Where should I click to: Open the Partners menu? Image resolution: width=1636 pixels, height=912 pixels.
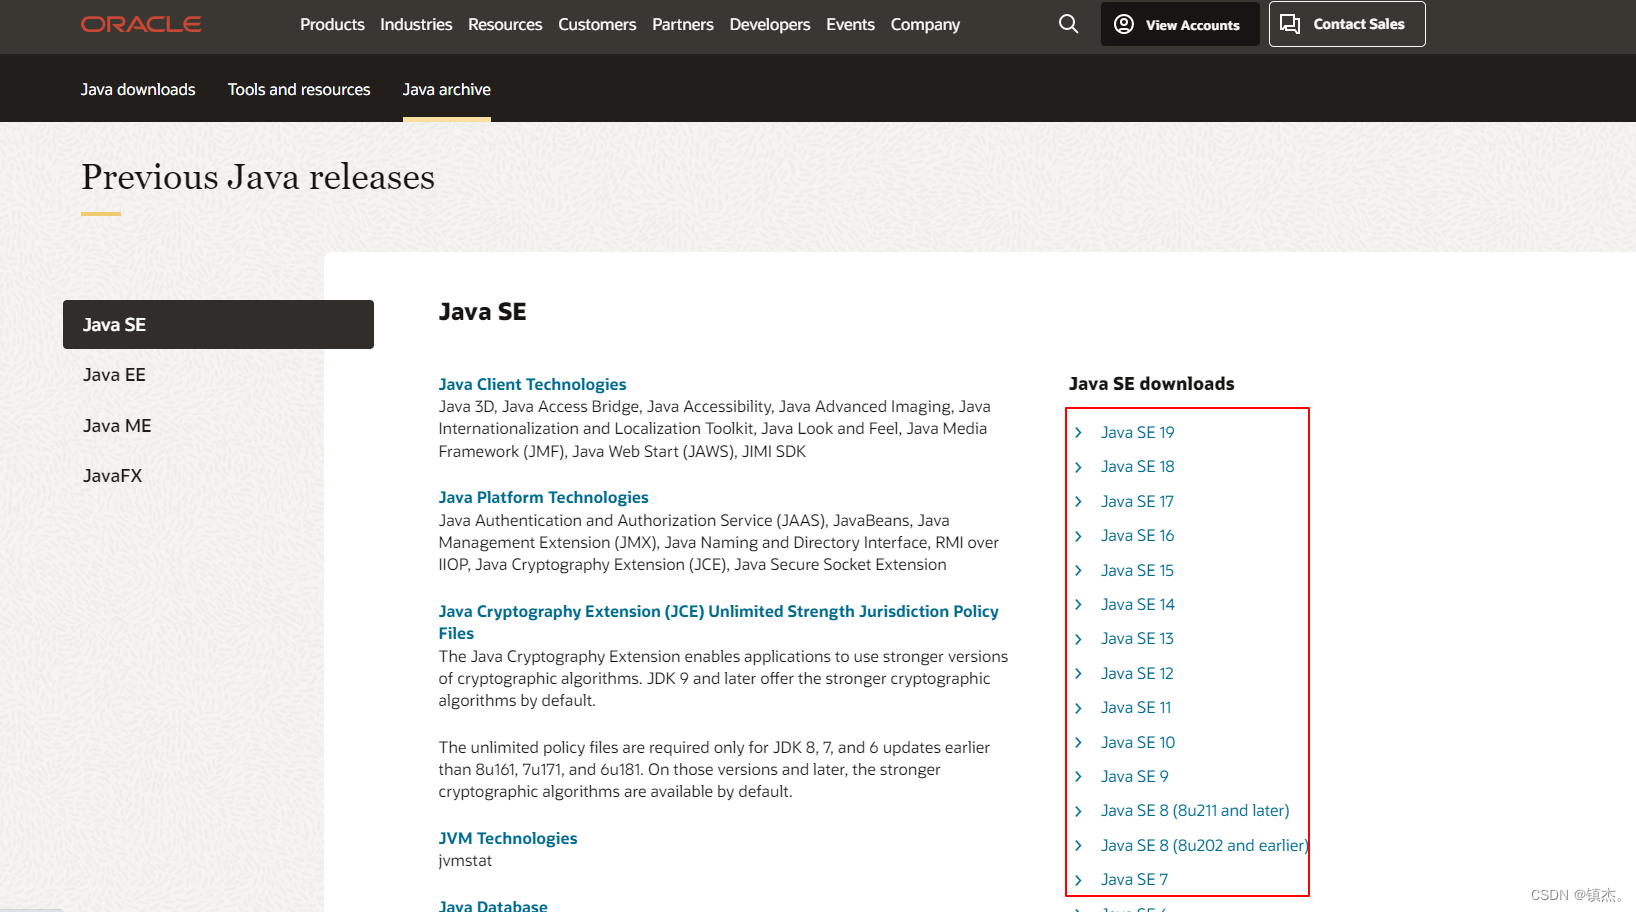pyautogui.click(x=683, y=24)
